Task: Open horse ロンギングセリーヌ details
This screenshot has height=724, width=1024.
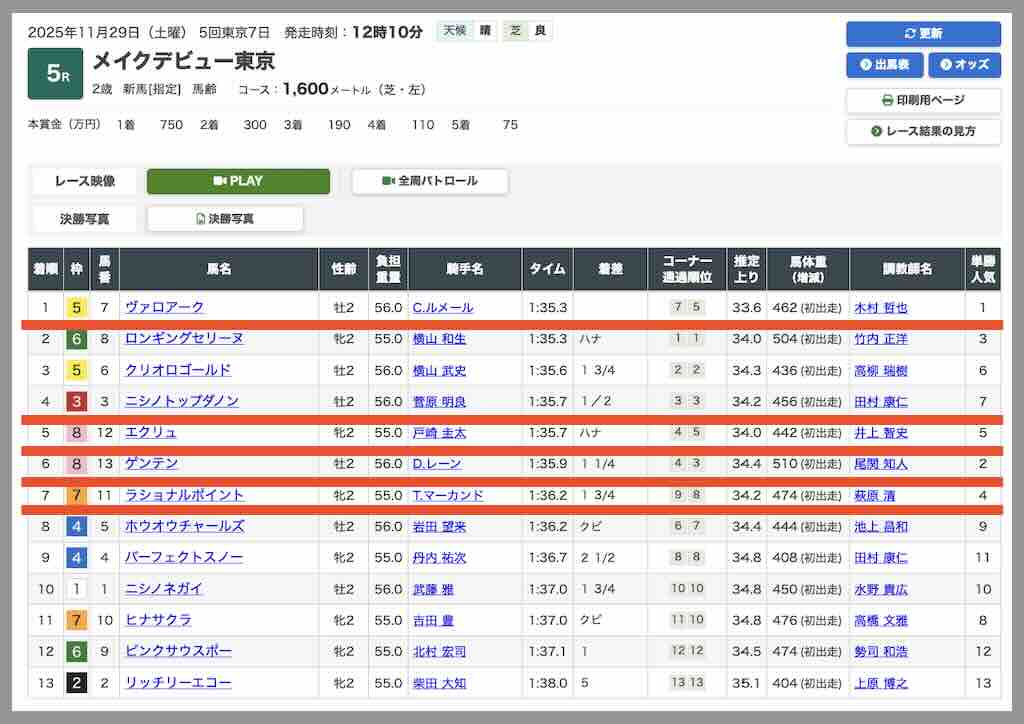Action: pos(183,339)
